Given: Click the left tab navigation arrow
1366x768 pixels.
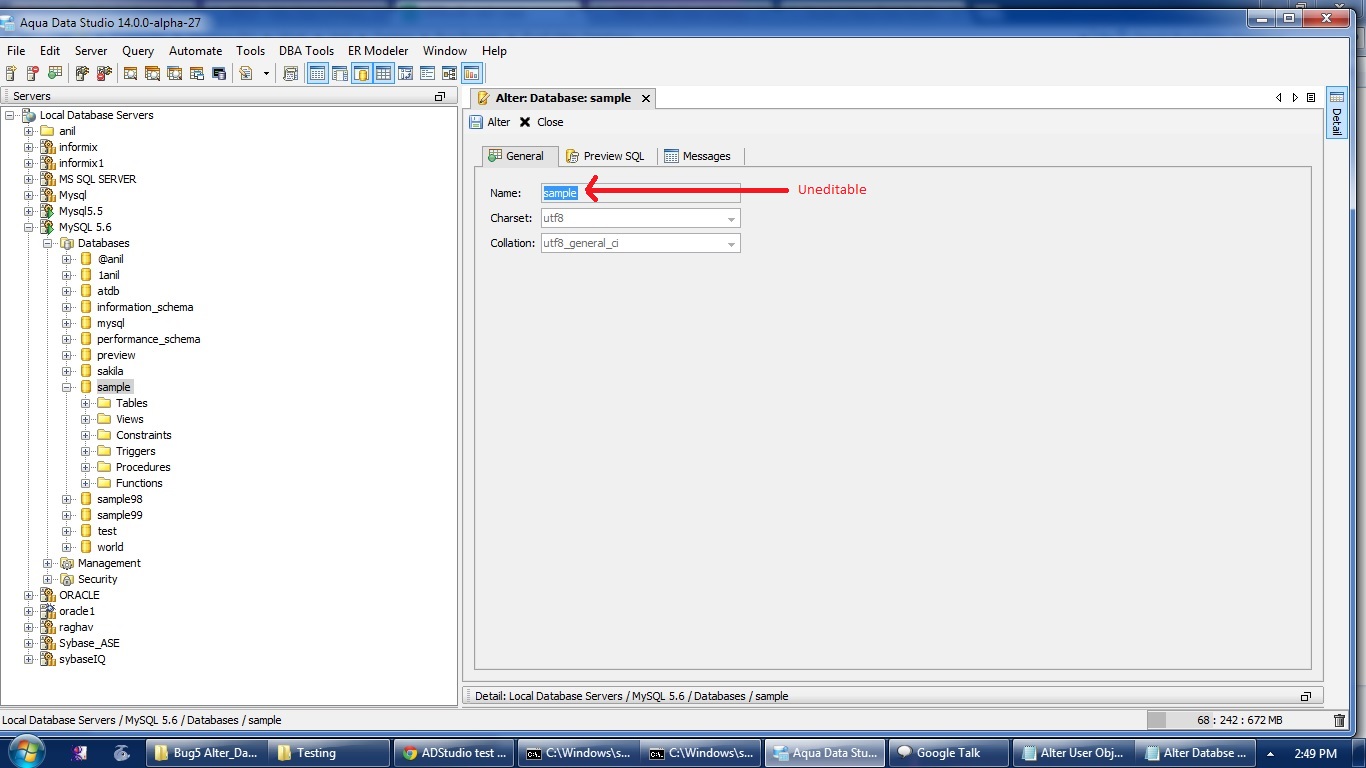Looking at the screenshot, I should [x=1279, y=98].
